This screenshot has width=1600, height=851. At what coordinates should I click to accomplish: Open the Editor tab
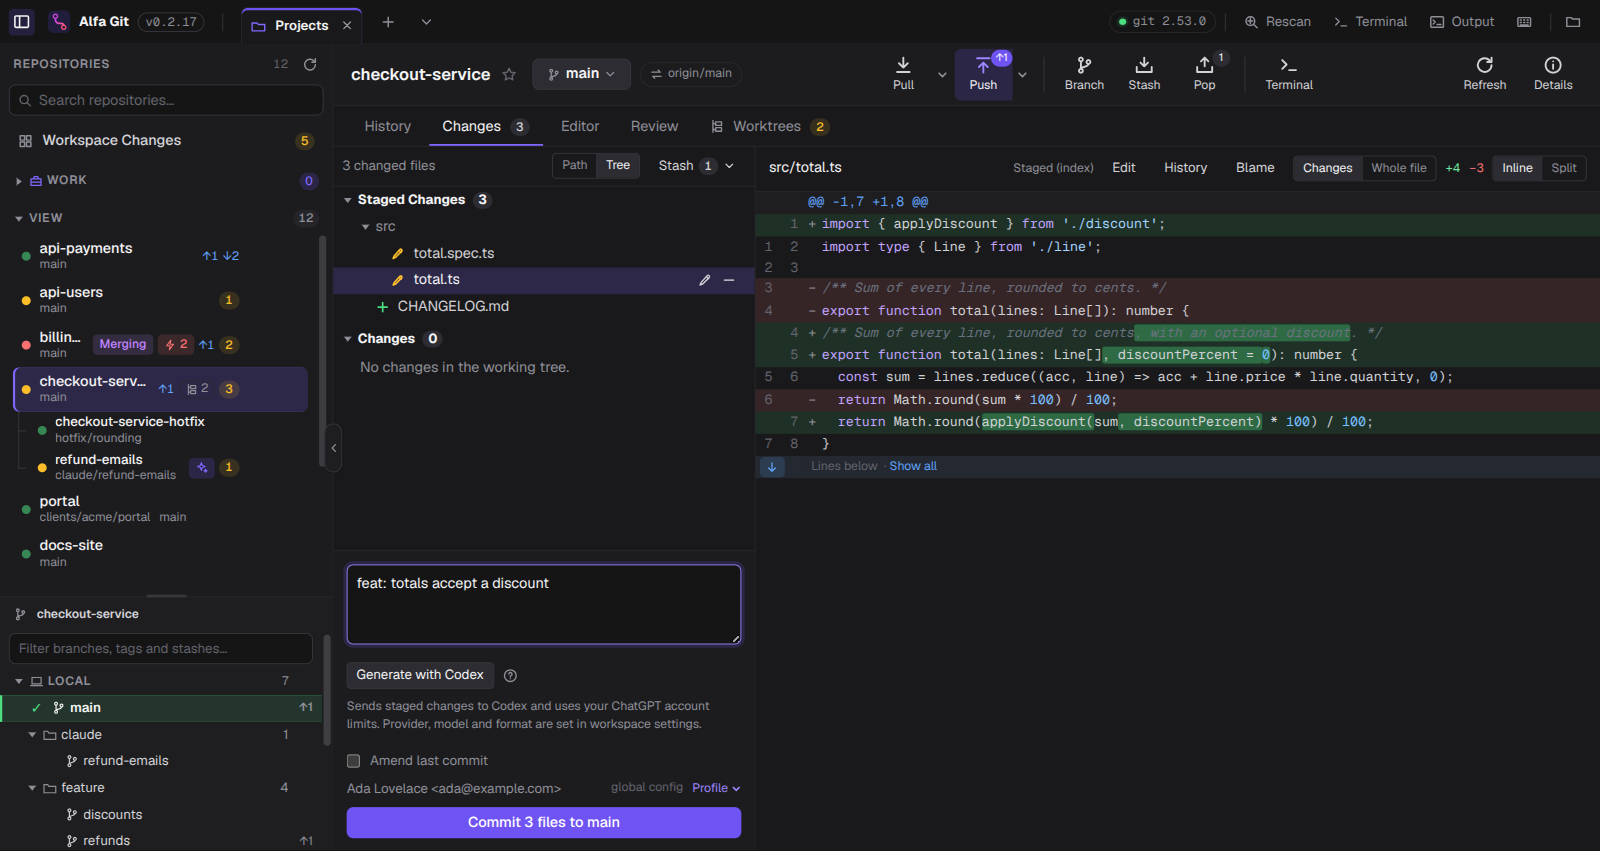(x=580, y=127)
